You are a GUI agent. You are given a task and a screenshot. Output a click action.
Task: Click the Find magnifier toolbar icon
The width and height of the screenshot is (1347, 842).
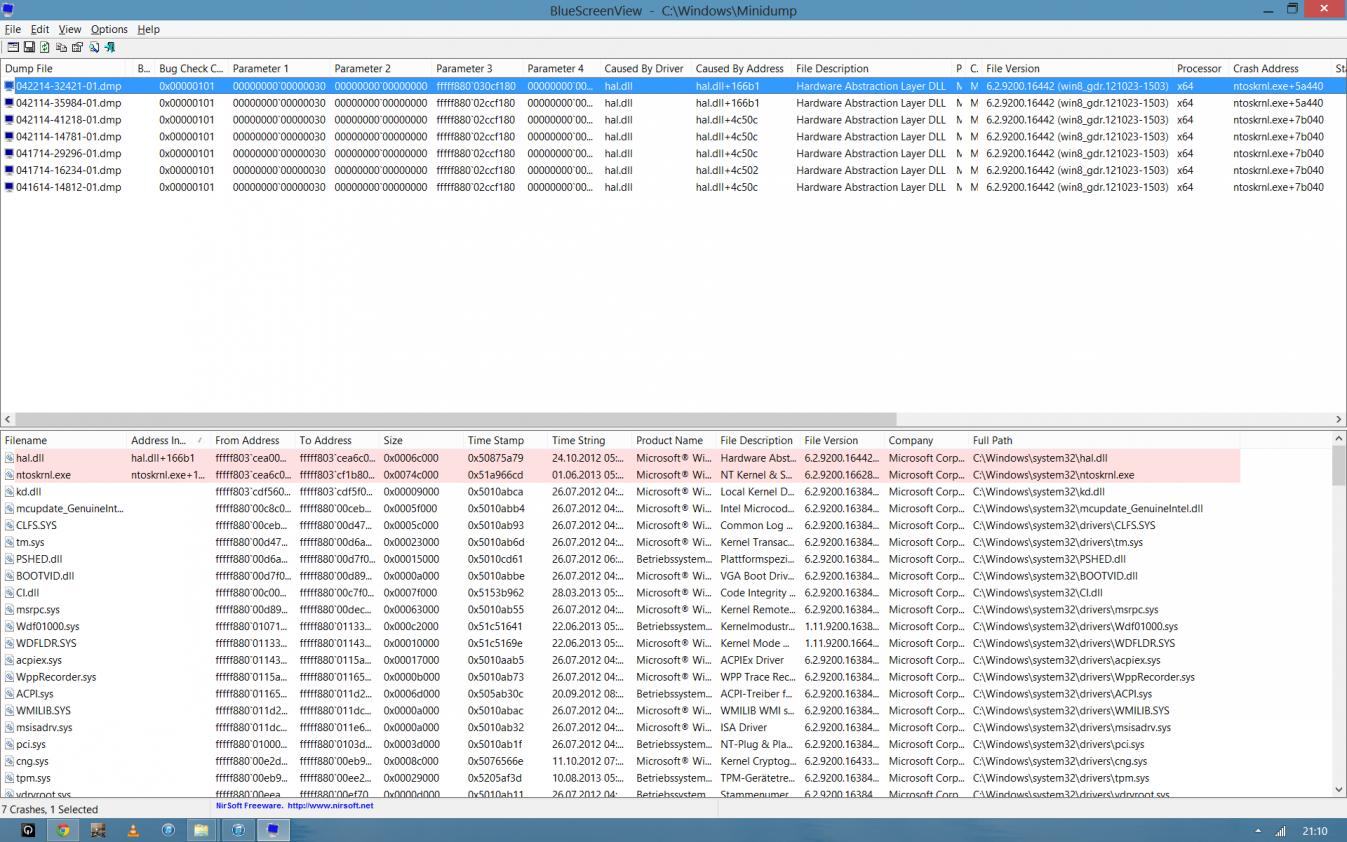pyautogui.click(x=94, y=47)
